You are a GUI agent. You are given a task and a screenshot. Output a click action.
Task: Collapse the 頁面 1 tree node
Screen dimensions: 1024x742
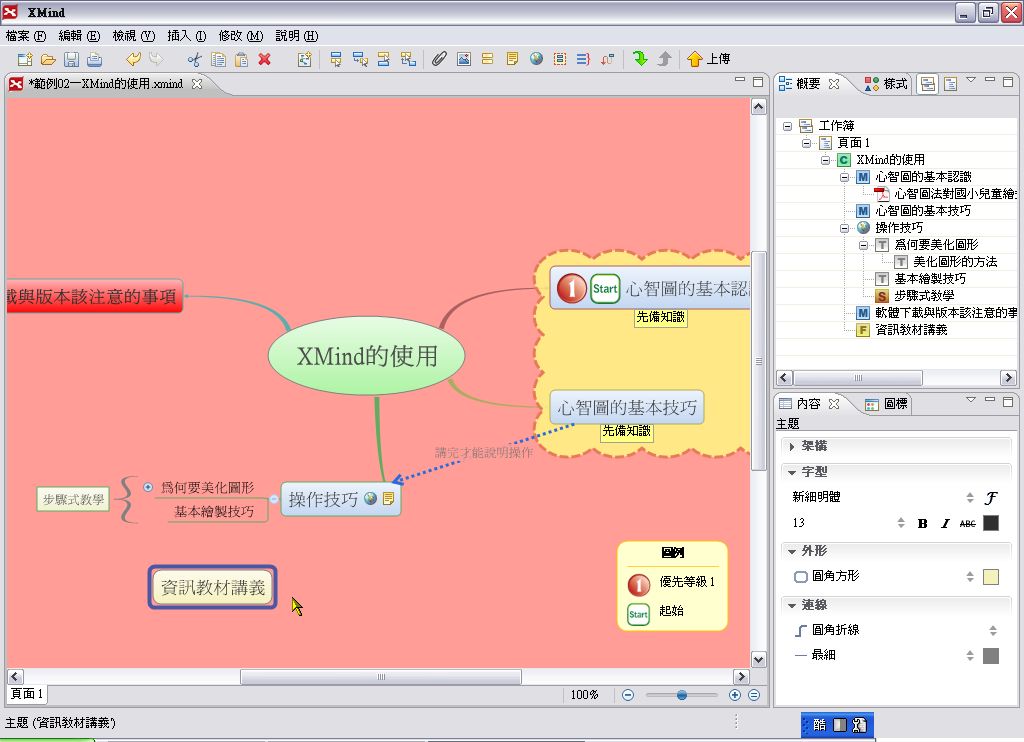(807, 143)
